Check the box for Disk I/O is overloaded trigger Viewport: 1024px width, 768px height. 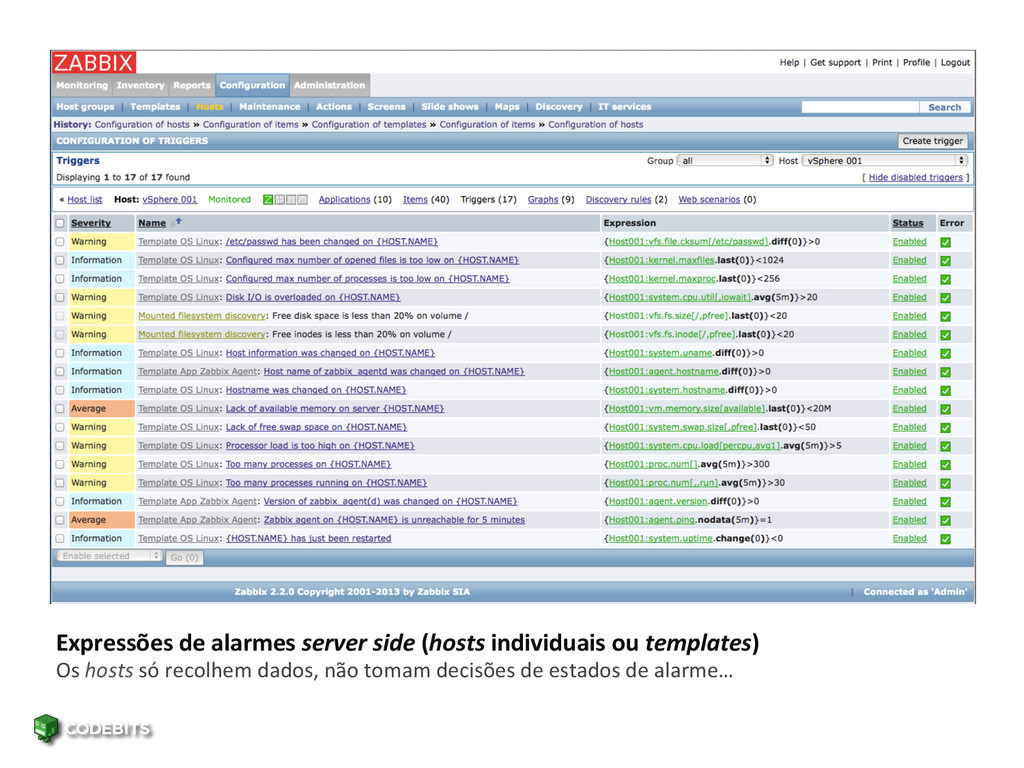pos(60,297)
